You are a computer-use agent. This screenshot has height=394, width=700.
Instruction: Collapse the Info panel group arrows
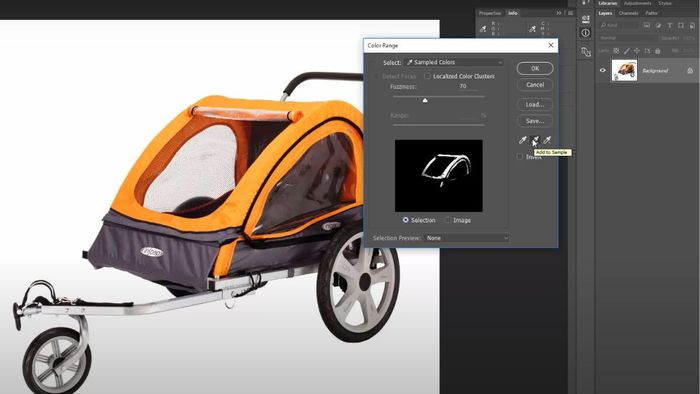(559, 13)
